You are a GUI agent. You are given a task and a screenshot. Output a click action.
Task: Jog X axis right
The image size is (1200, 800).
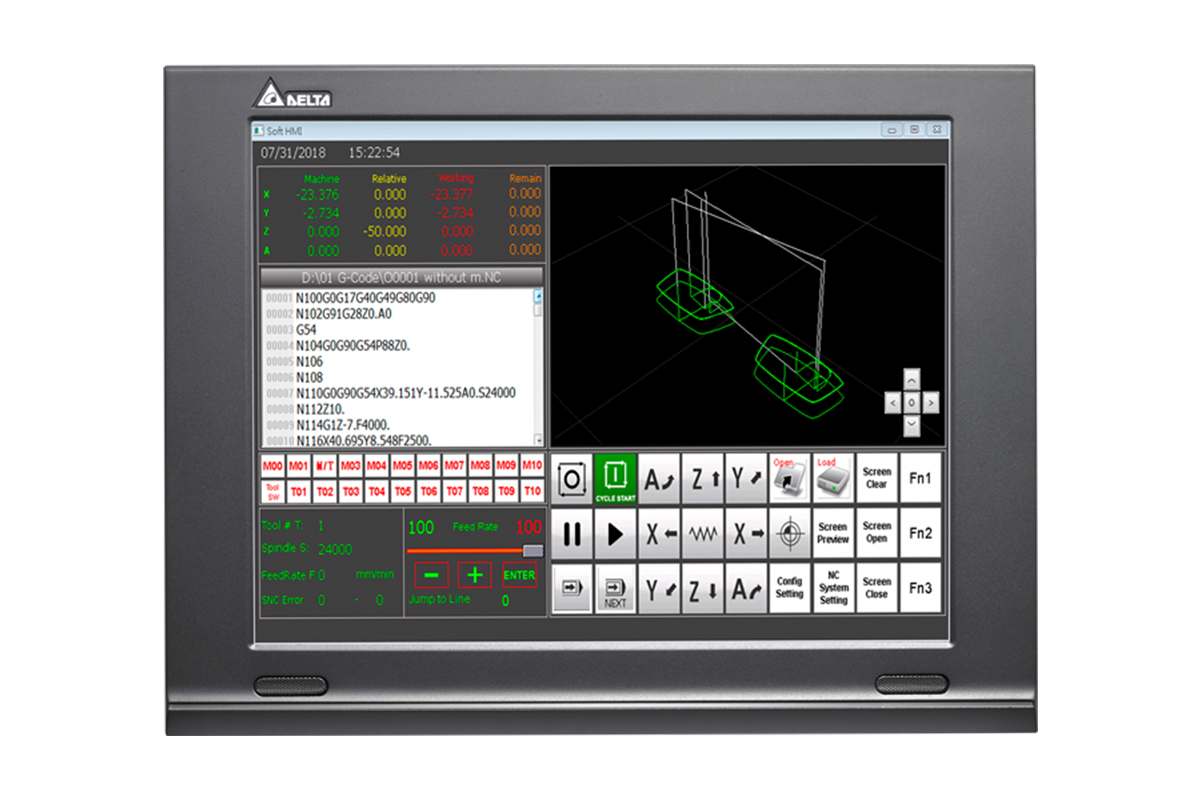coord(747,535)
